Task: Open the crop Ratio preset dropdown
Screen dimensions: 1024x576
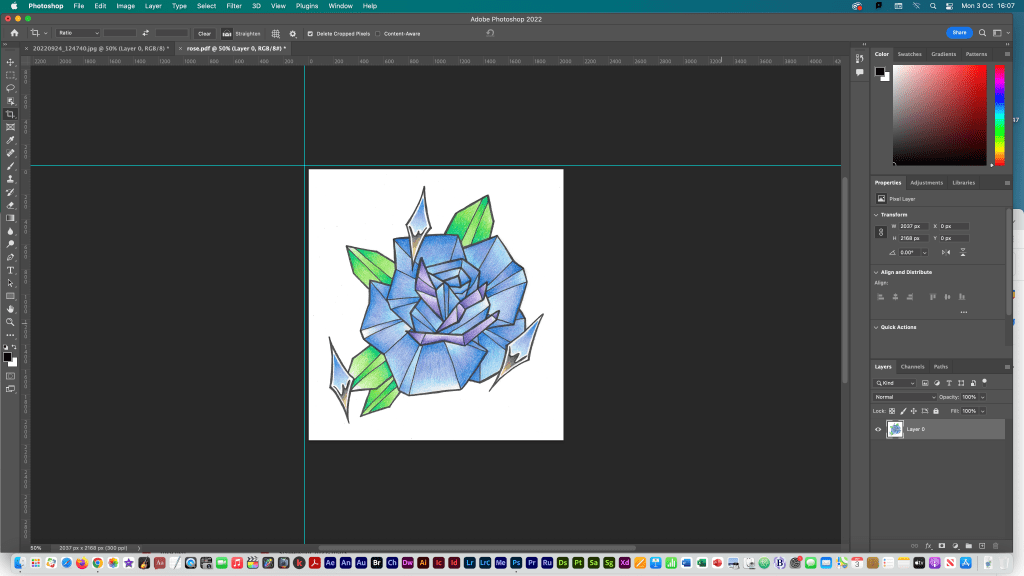Action: pyautogui.click(x=78, y=33)
